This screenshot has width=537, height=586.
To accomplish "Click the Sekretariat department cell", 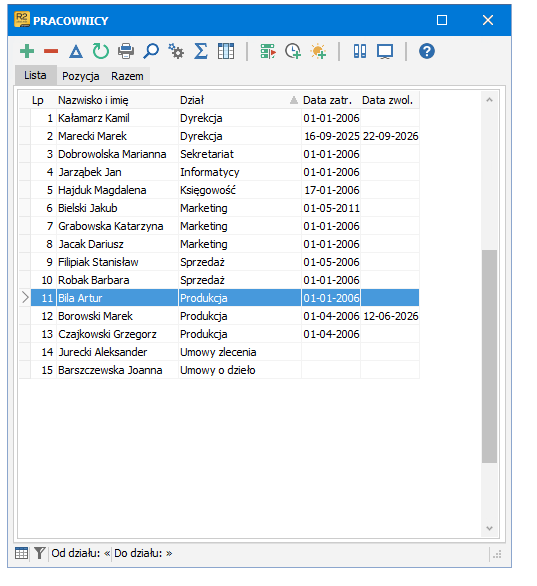I will 240,154.
